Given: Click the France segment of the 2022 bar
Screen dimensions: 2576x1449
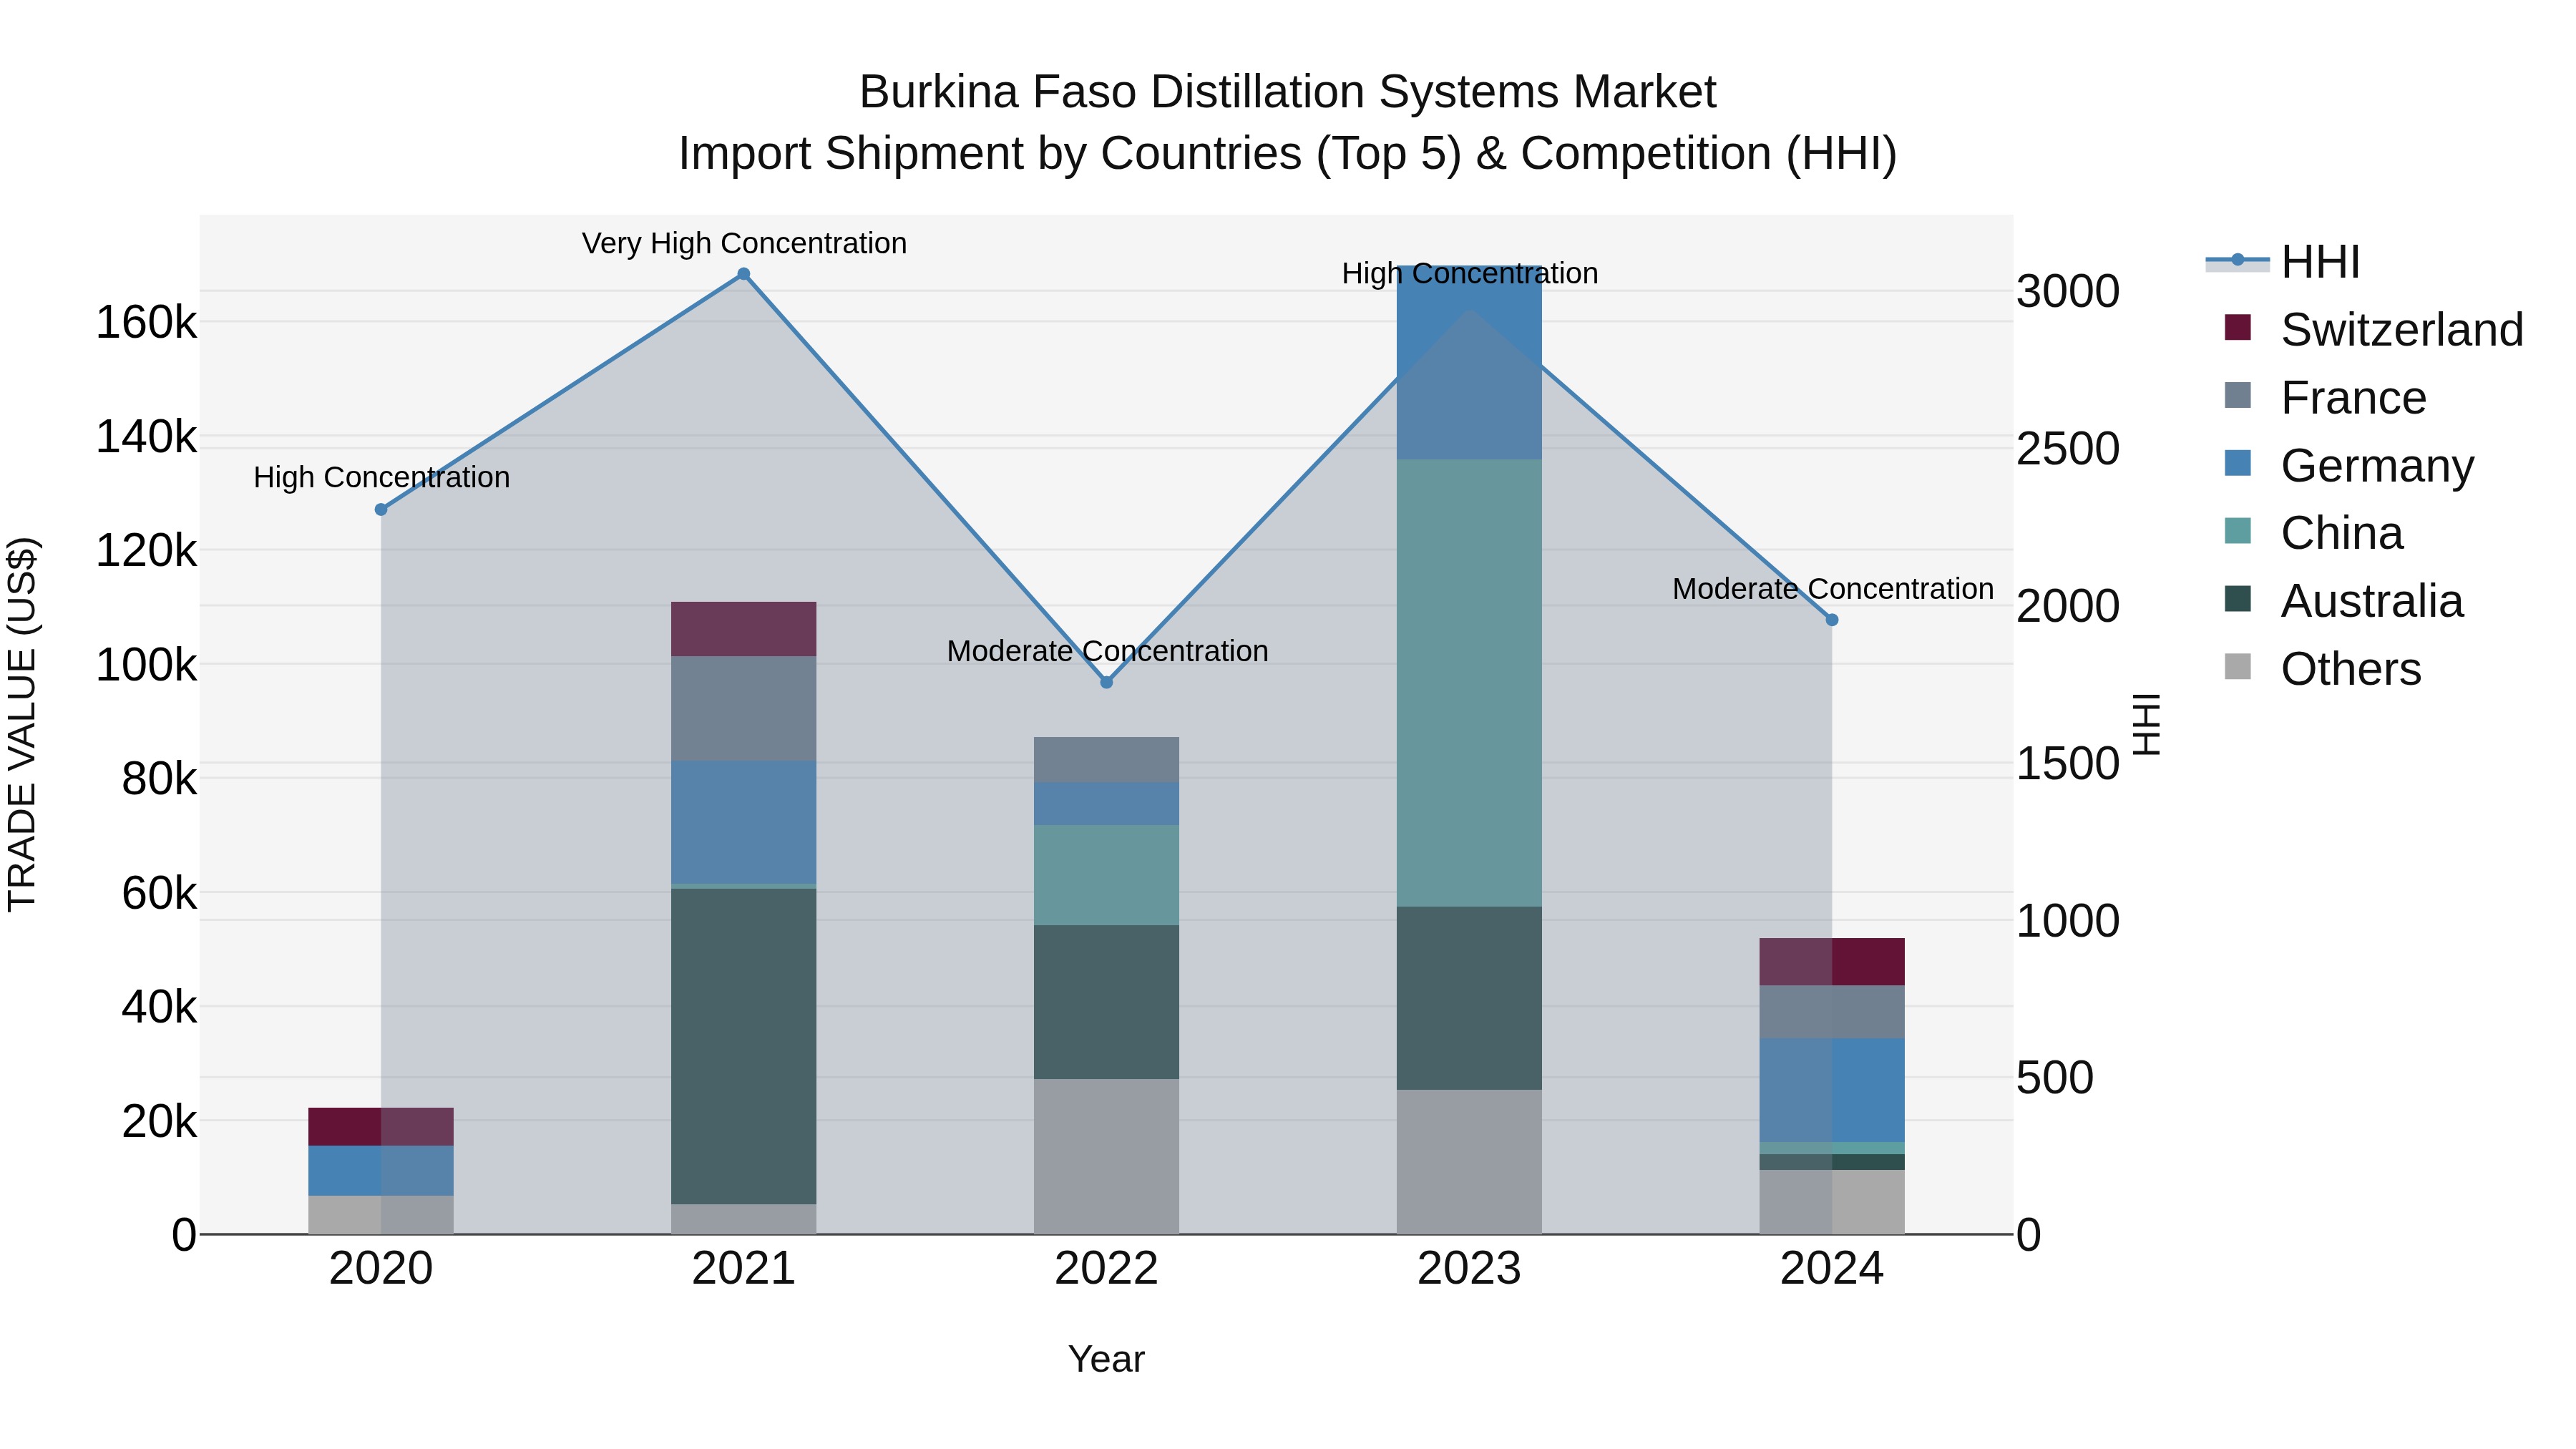Looking at the screenshot, I should click(1106, 760).
